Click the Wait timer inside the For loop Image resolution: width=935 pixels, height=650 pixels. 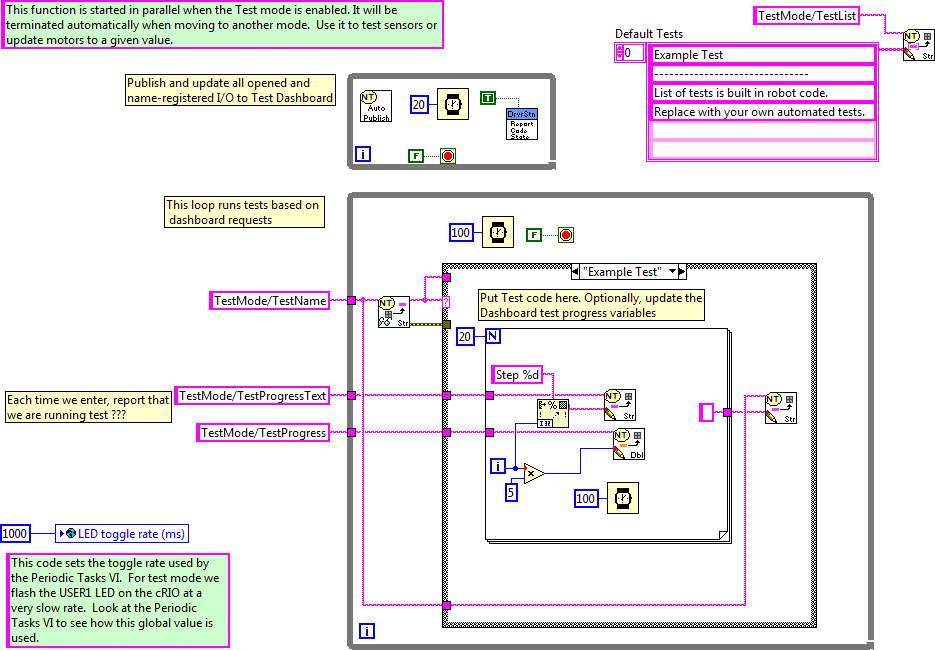(x=621, y=498)
